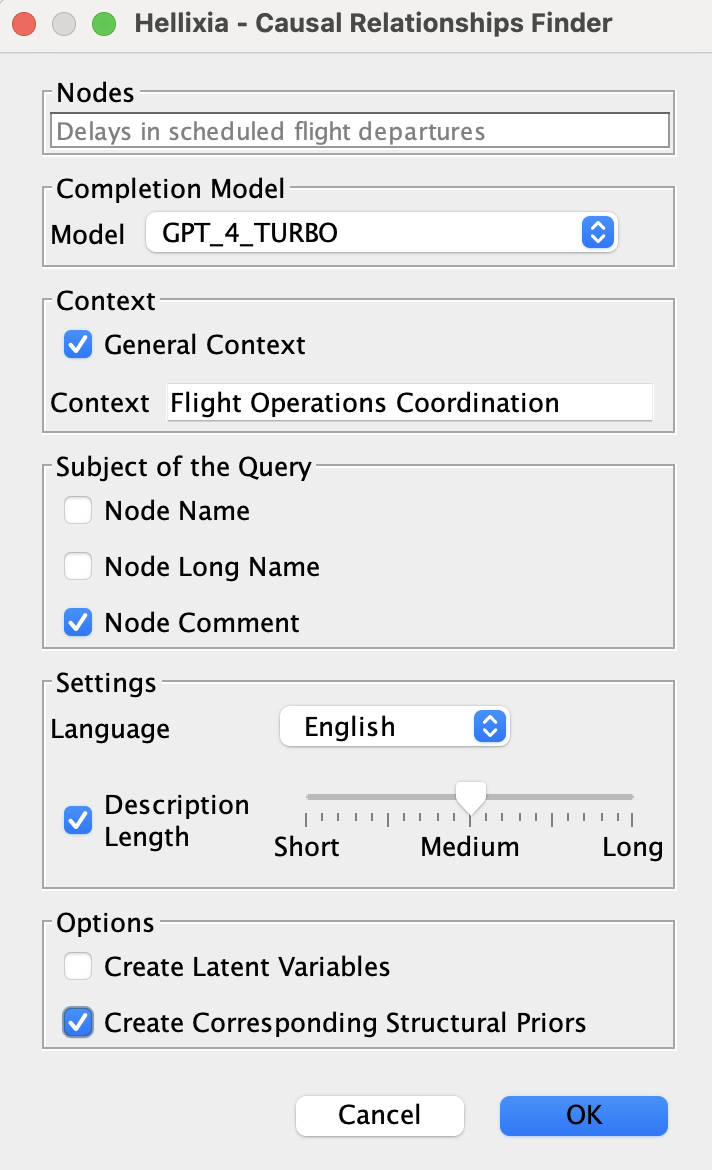Confirm with the OK button
The image size is (712, 1170).
583,1115
